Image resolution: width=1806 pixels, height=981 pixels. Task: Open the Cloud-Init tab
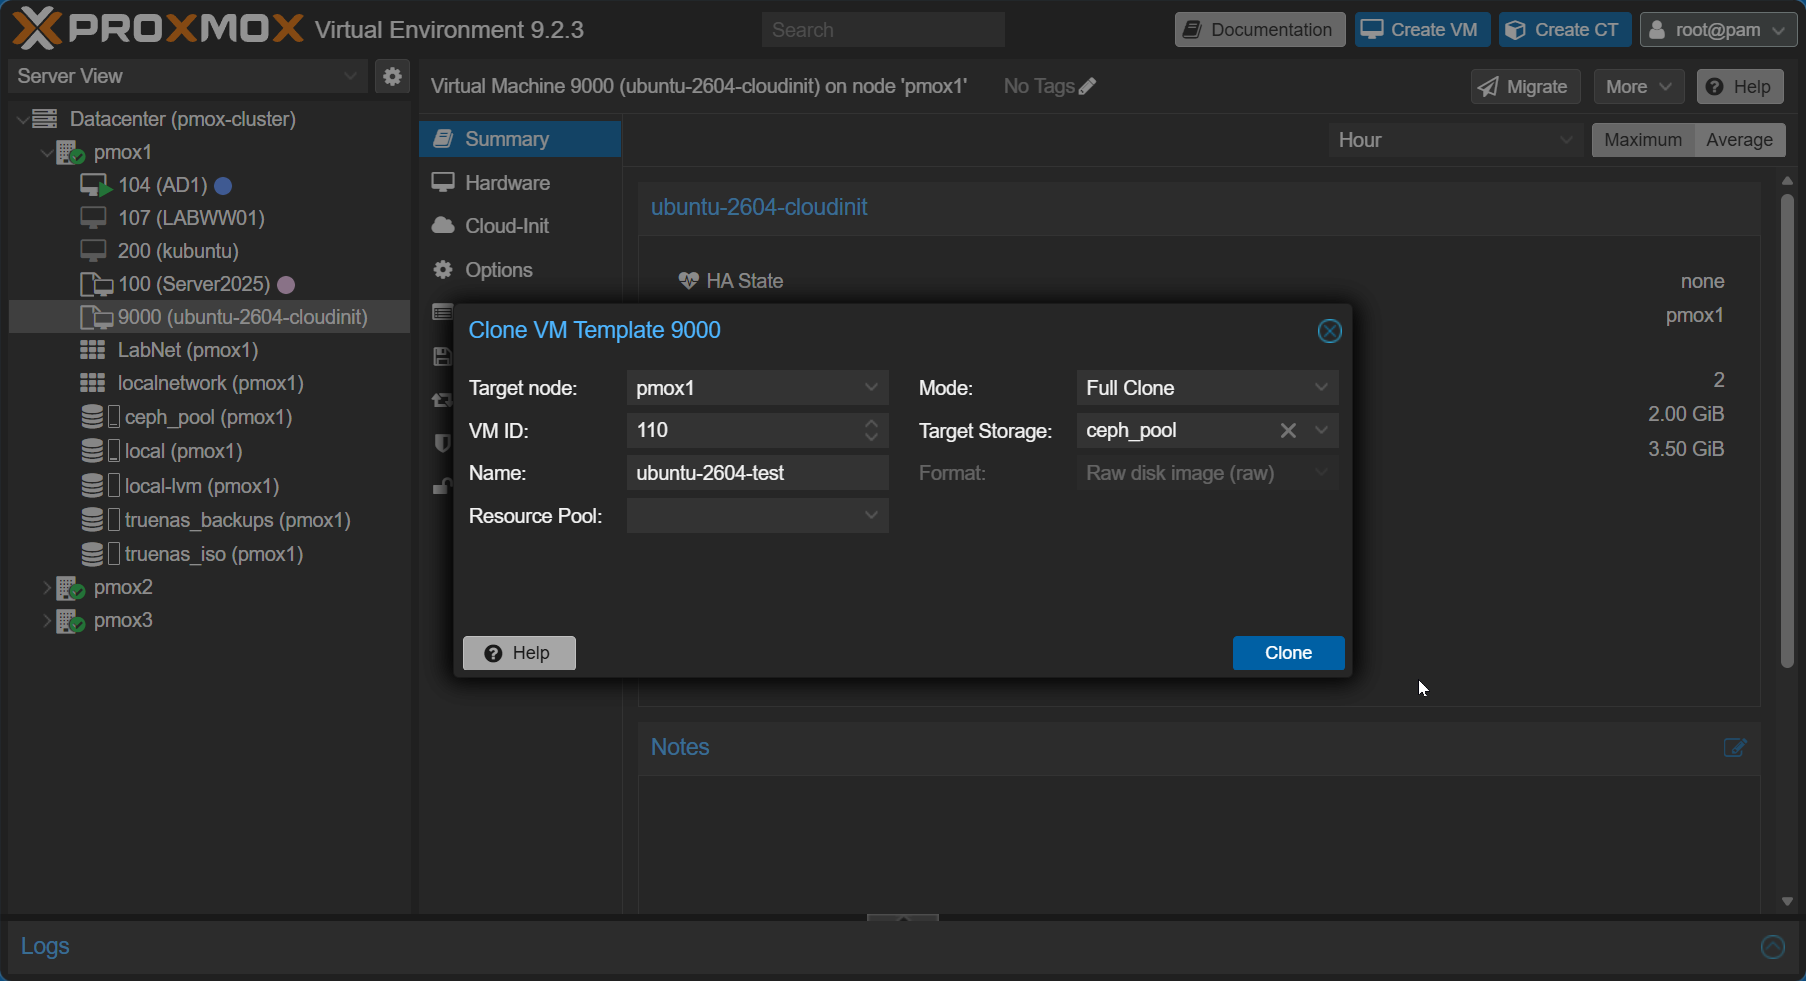pyautogui.click(x=520, y=226)
